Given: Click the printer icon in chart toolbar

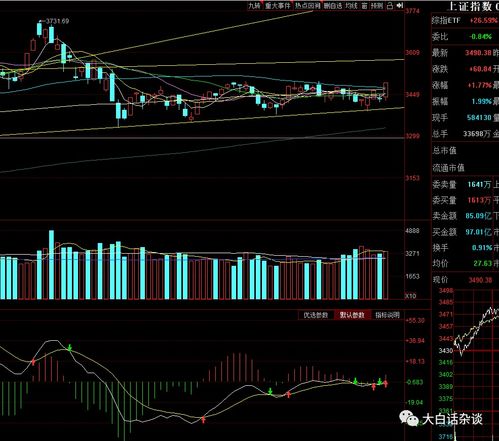Looking at the screenshot, I should (x=390, y=6).
